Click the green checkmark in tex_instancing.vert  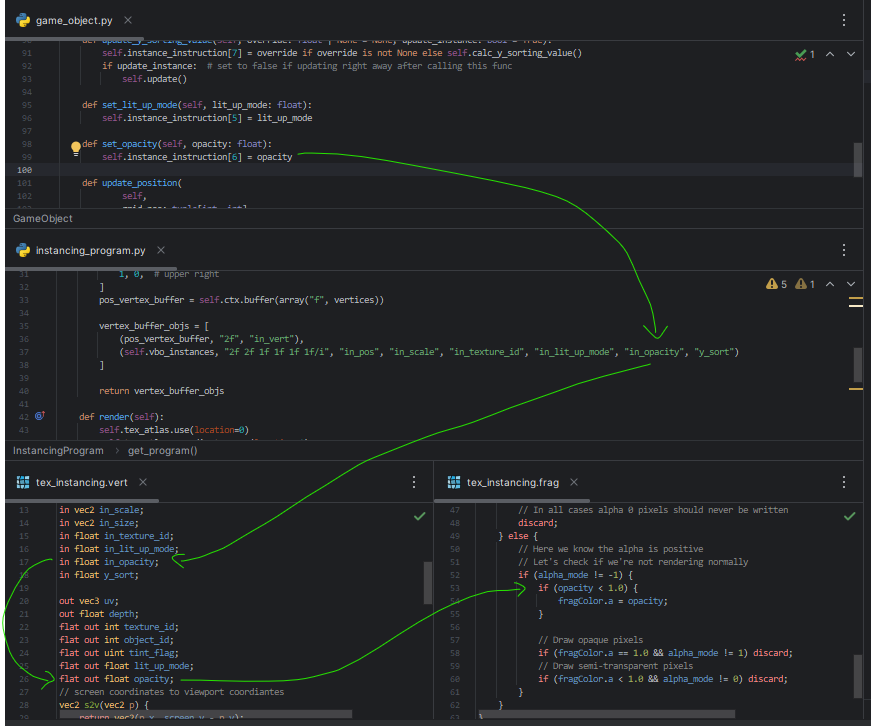pyautogui.click(x=419, y=517)
